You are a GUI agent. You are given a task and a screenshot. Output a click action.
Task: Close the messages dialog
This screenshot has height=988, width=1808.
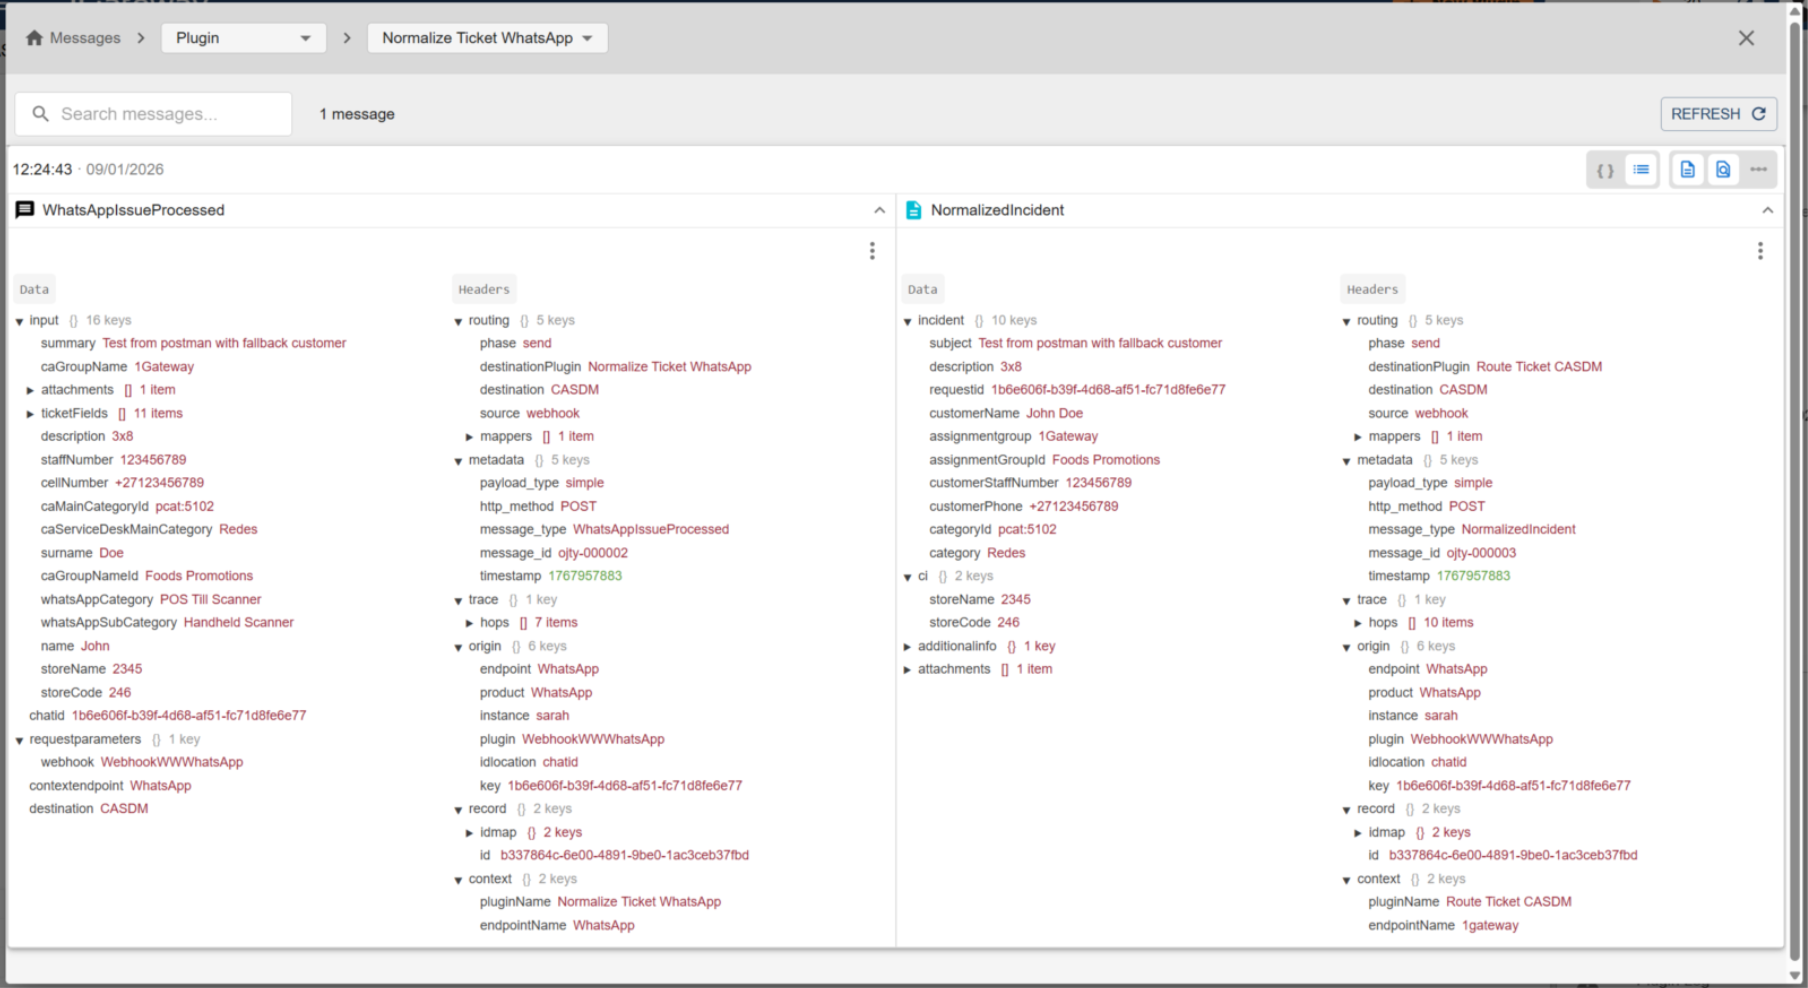pos(1746,38)
